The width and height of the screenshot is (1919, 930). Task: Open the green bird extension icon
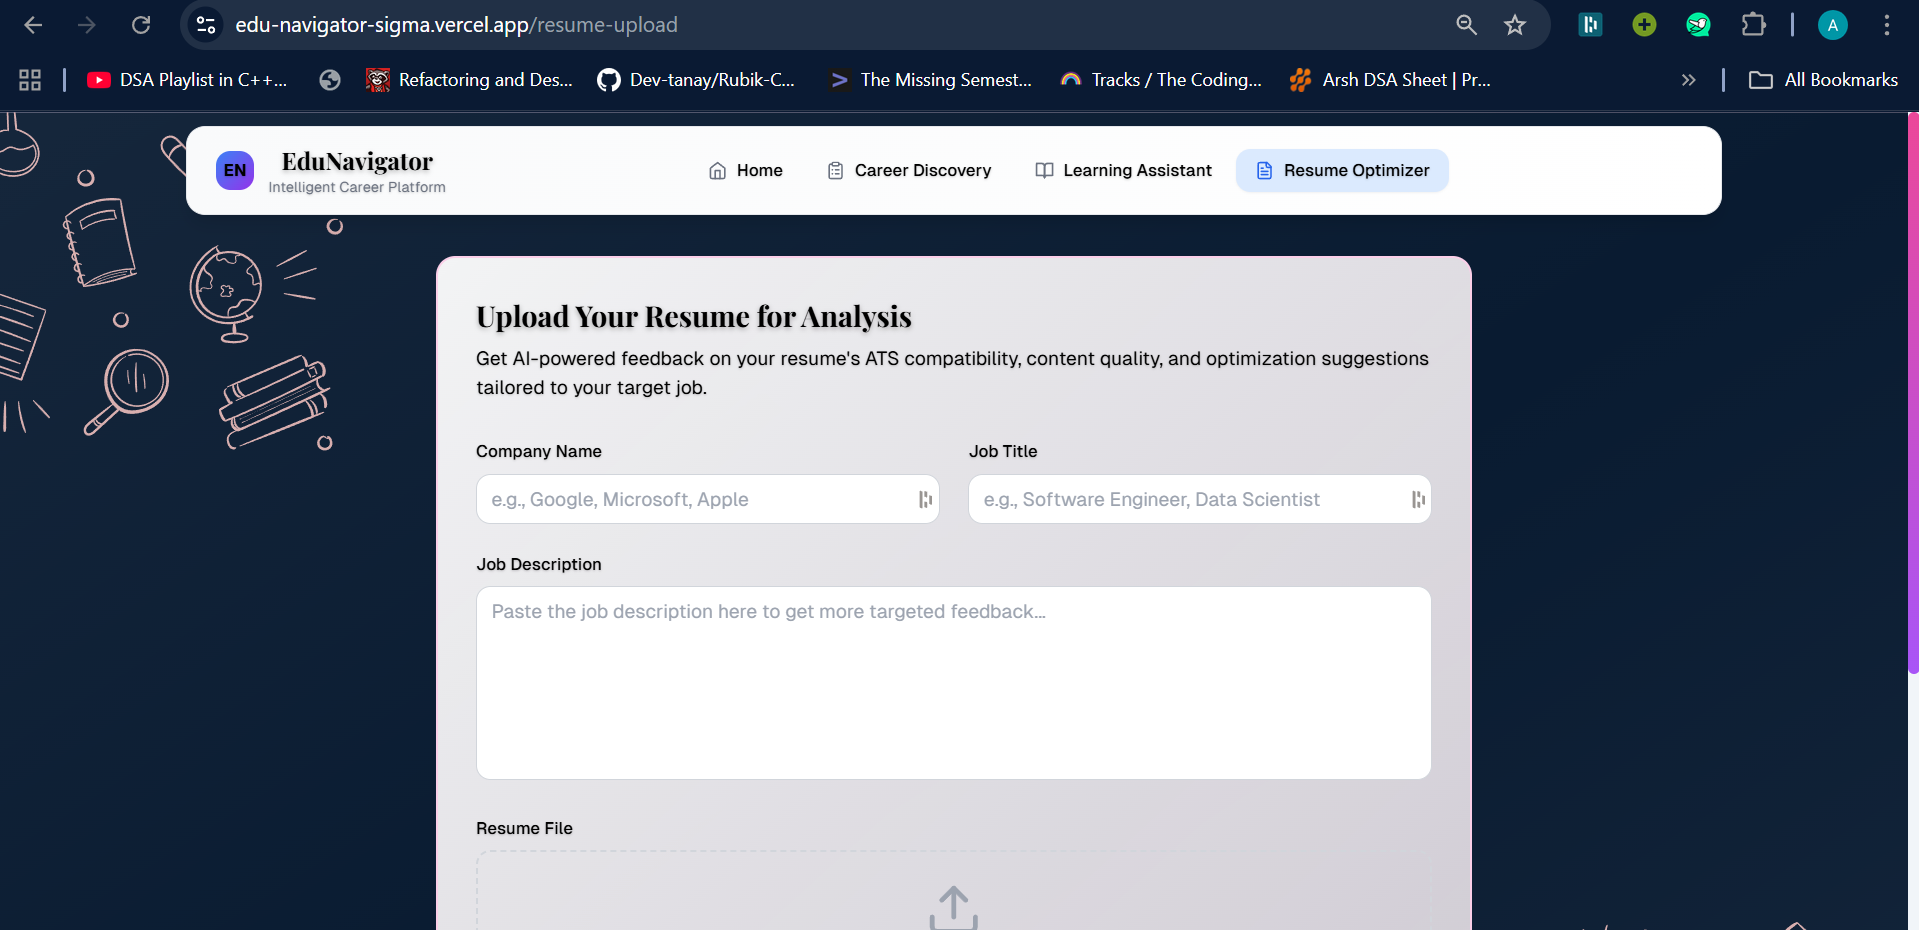pos(1698,25)
